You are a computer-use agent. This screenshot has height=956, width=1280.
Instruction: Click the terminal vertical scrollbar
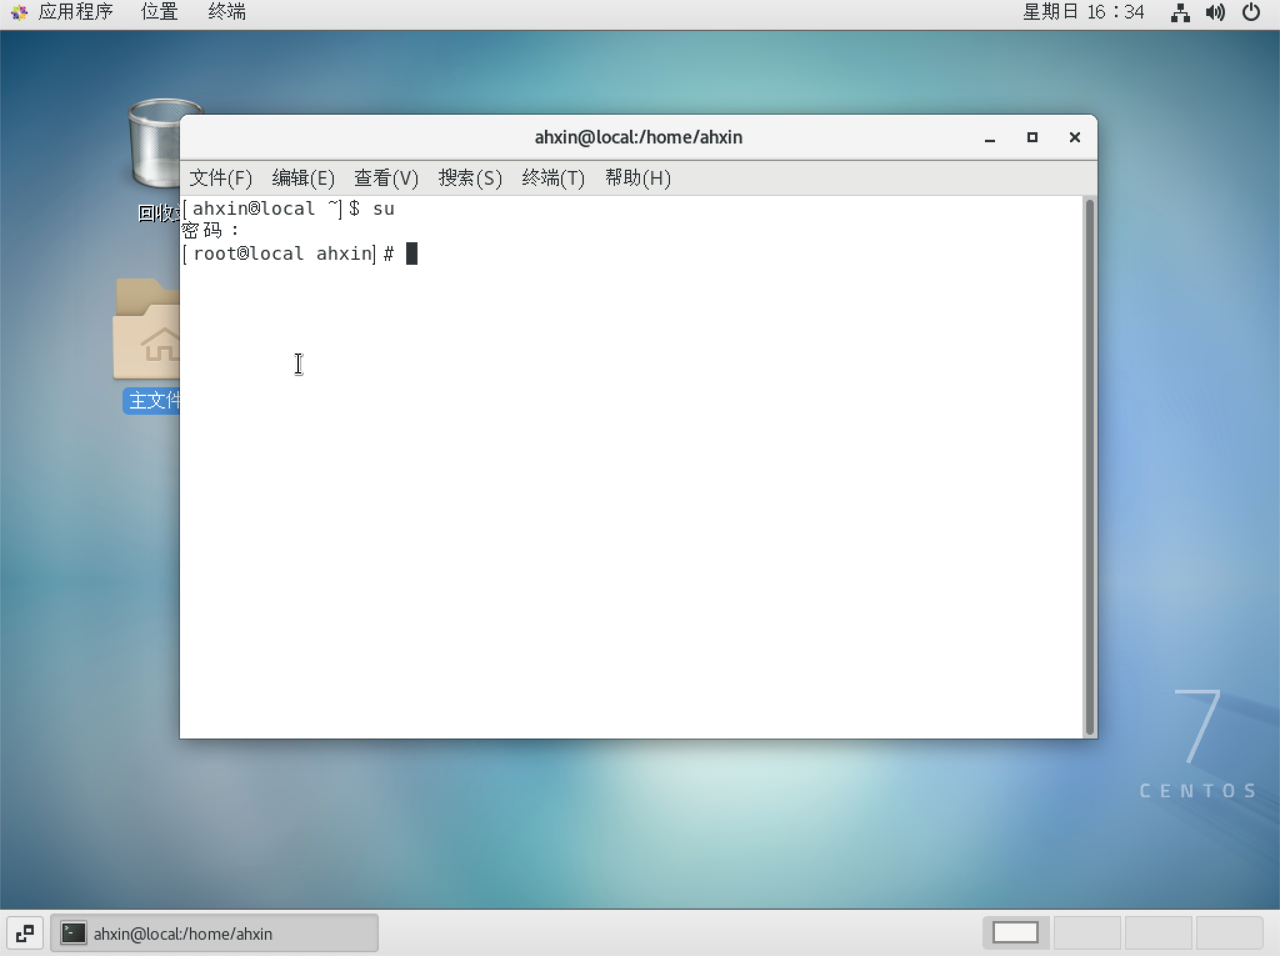pos(1089,466)
